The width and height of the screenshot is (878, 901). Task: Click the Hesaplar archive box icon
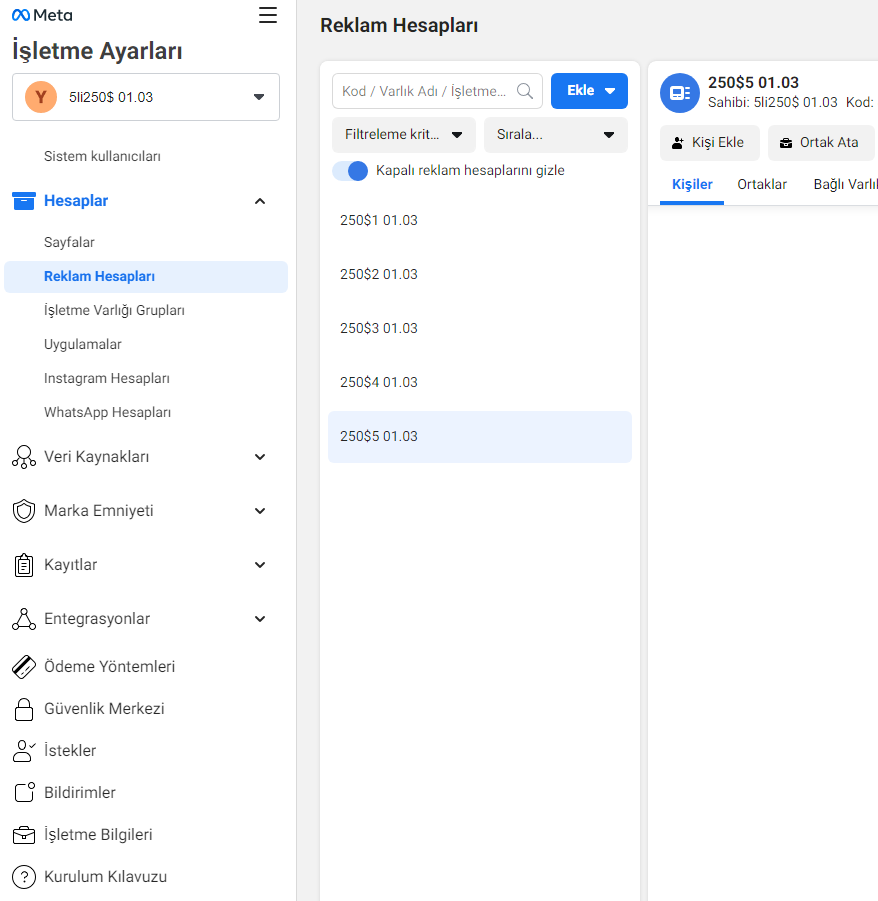point(24,201)
